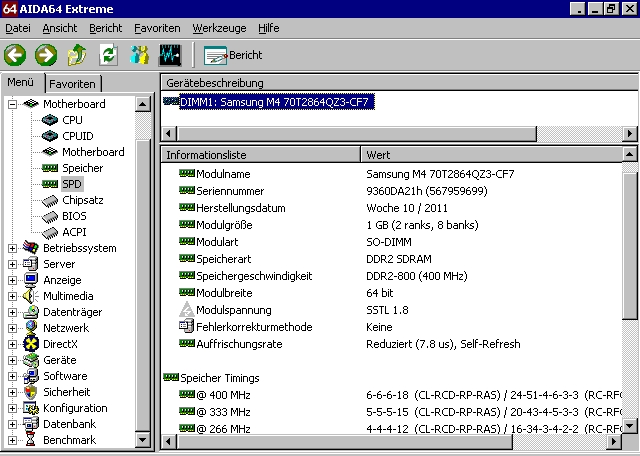Go forward with the green right arrow
Screen dimensions: 640x456
(x=46, y=55)
